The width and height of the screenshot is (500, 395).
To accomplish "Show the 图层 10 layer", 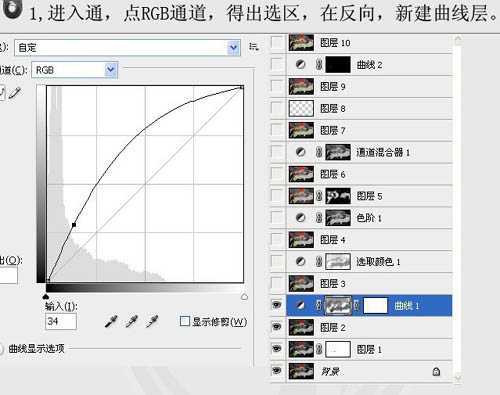I will (277, 43).
